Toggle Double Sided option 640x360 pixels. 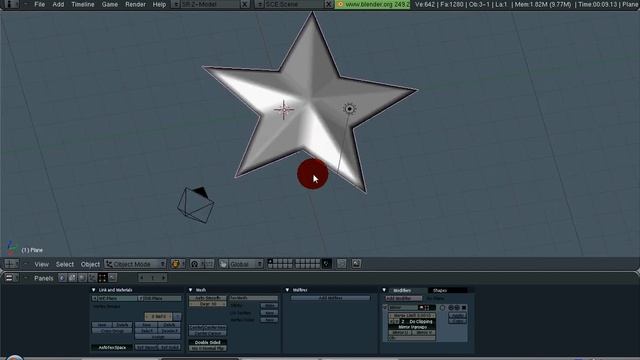click(x=207, y=342)
